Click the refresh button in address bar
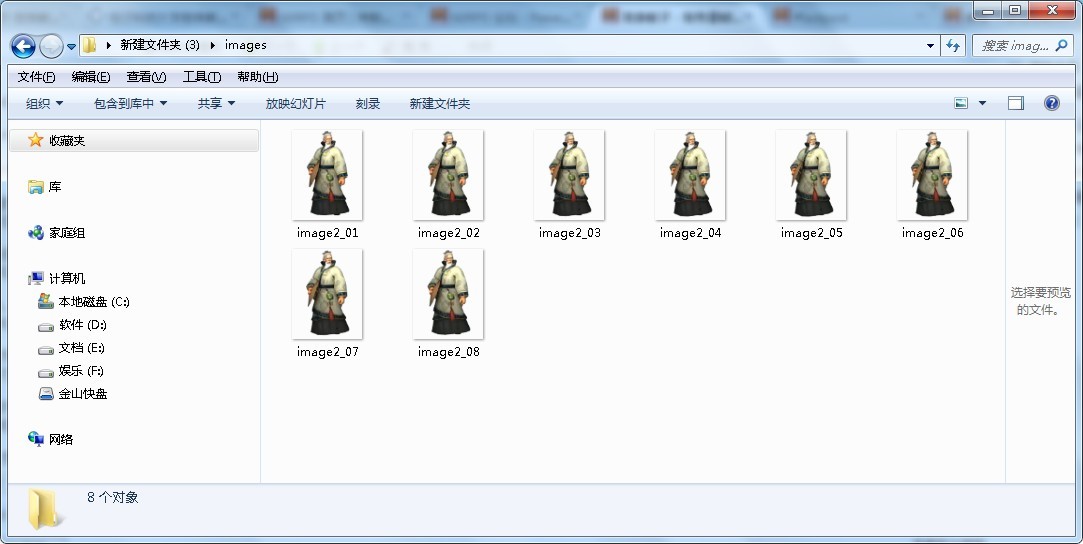 tap(953, 46)
